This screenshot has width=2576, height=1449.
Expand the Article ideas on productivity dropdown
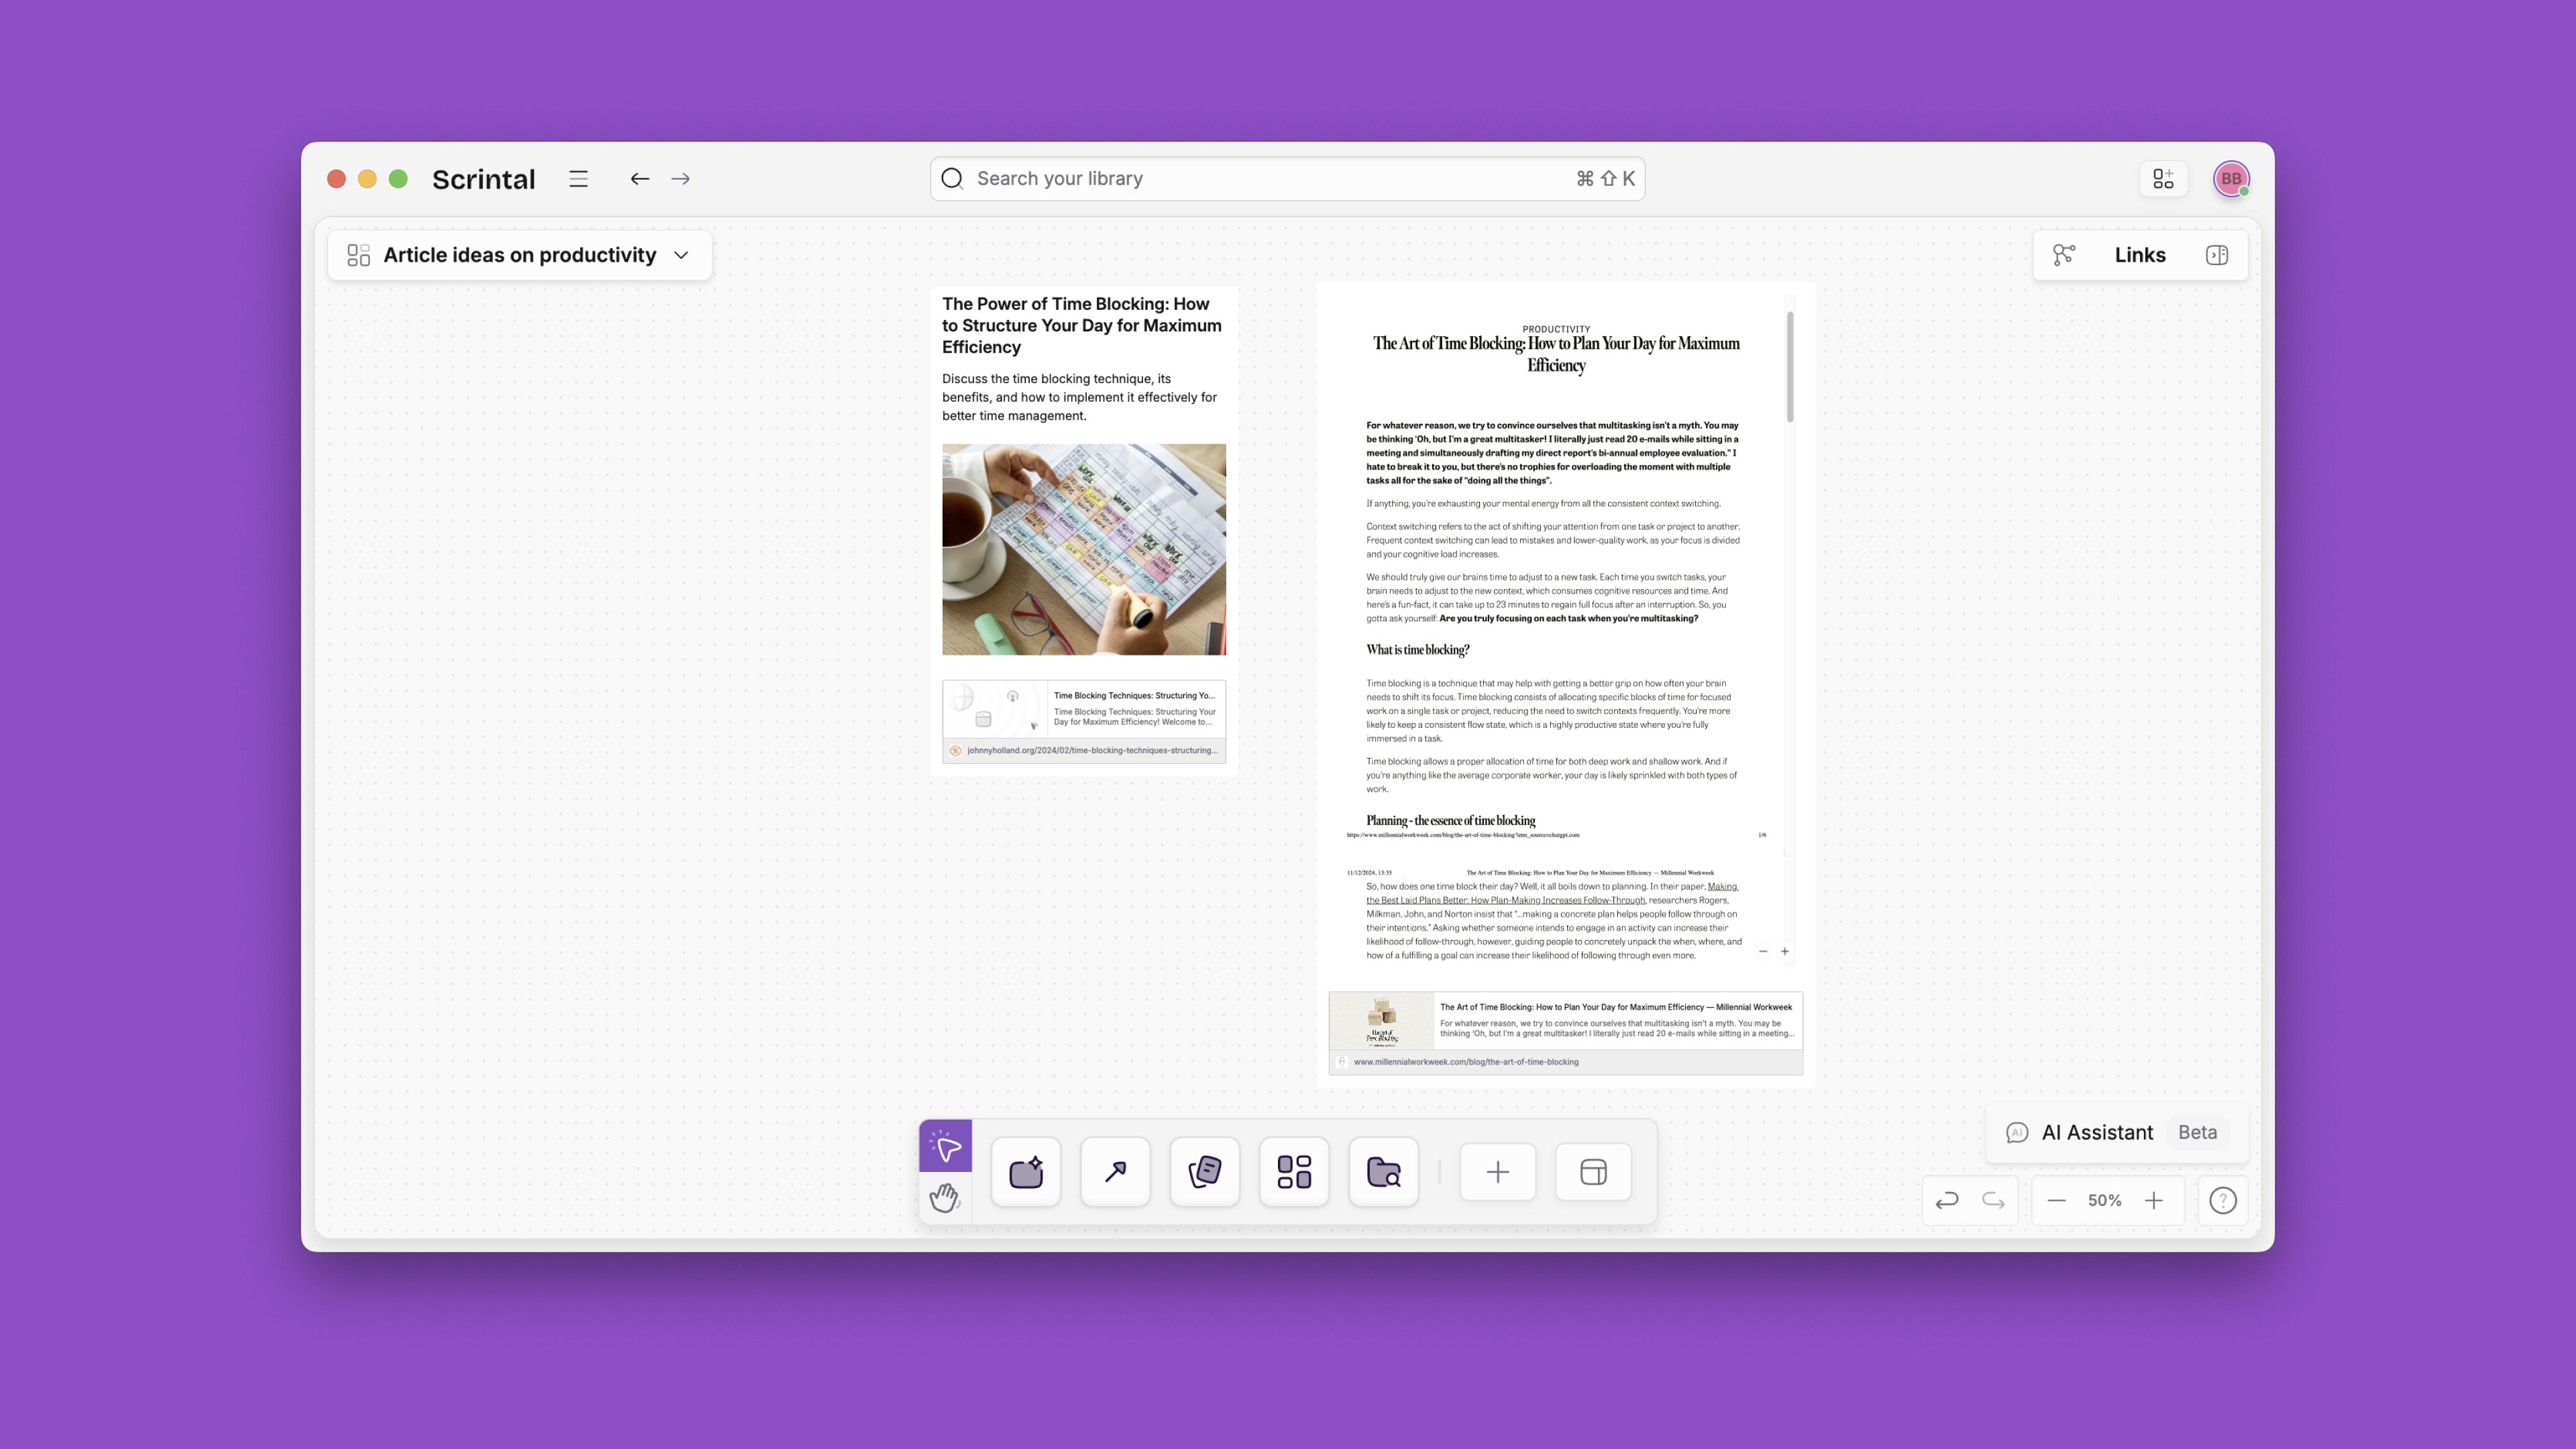(x=681, y=255)
